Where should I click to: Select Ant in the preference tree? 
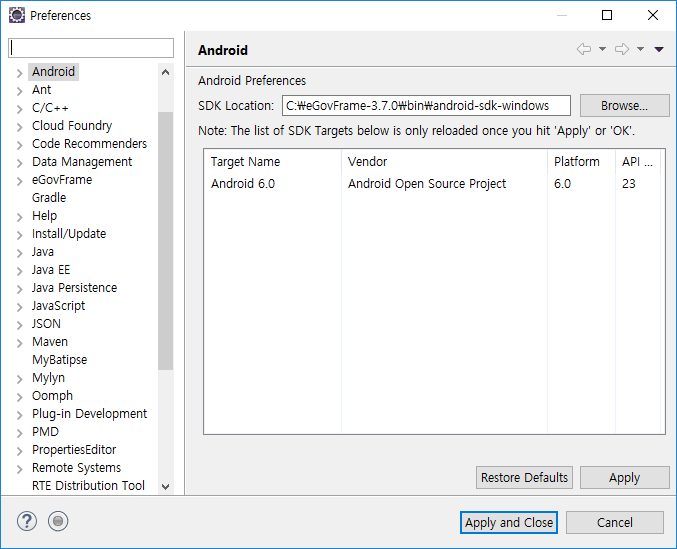tap(41, 90)
